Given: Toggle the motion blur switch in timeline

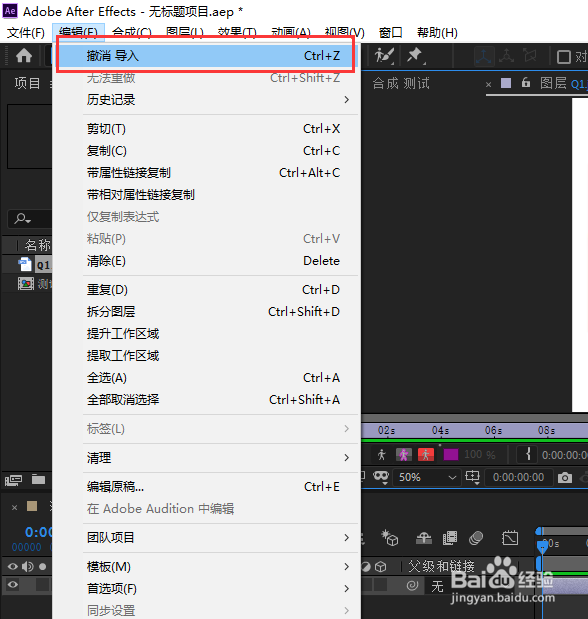Looking at the screenshot, I should tap(476, 538).
